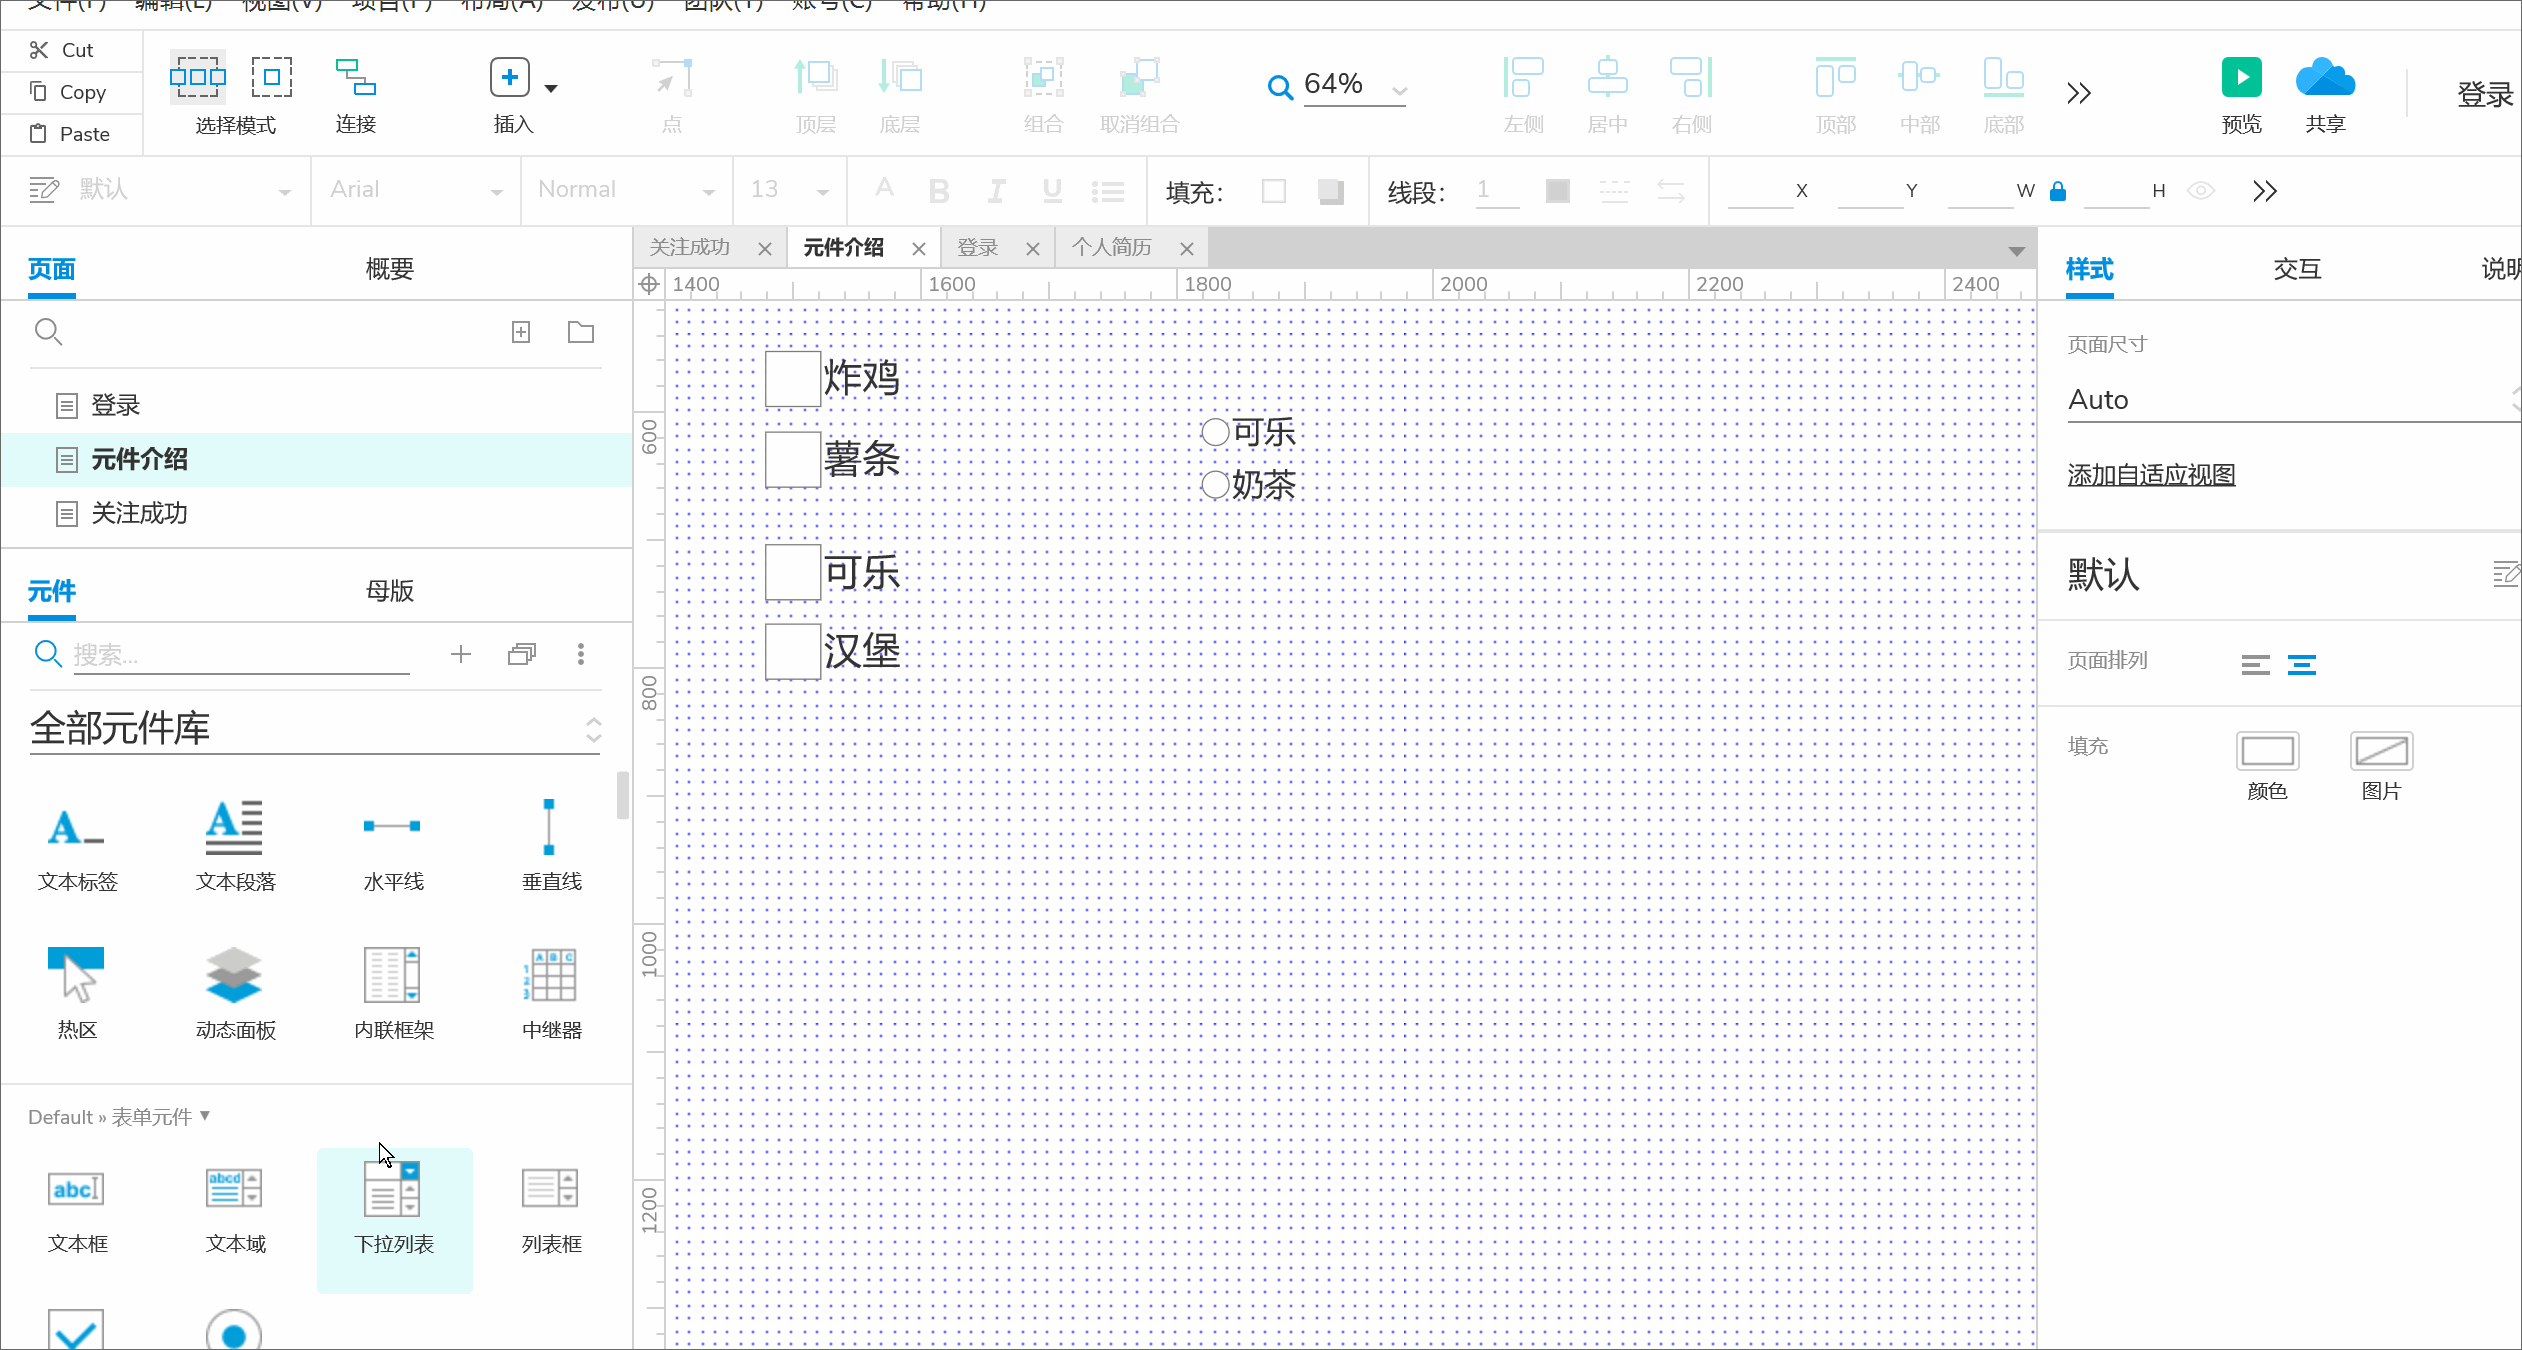2522x1350 pixels.
Task: Click the Share cloud icon
Action: point(2325,78)
